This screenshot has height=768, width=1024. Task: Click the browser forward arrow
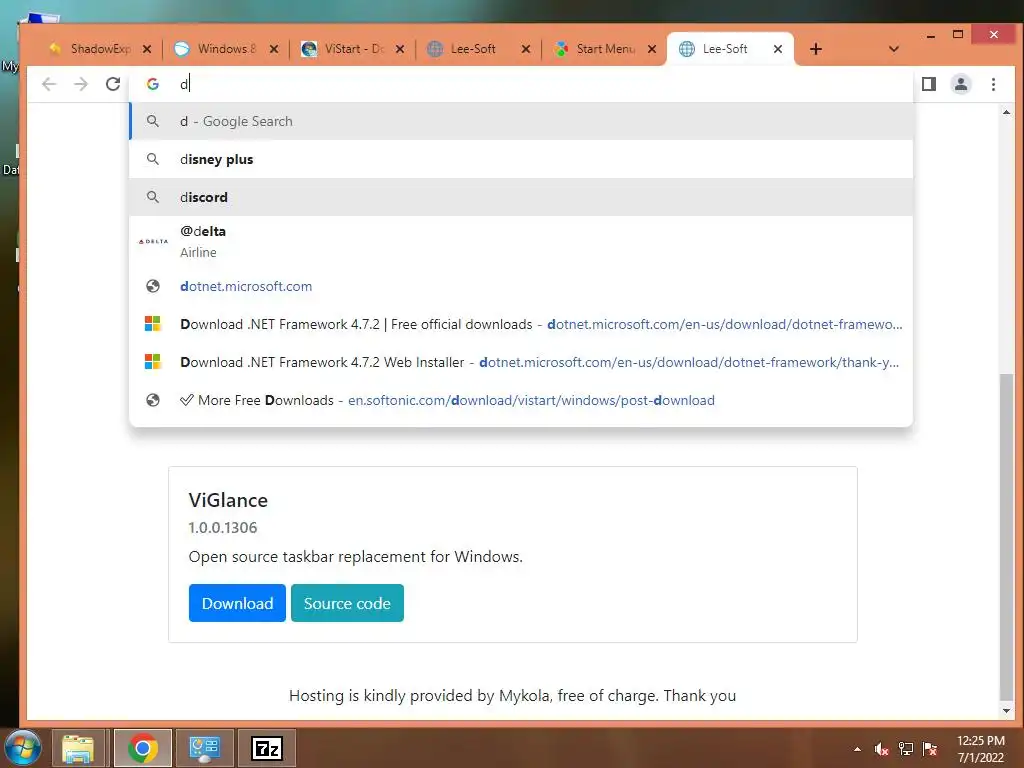(x=80, y=84)
